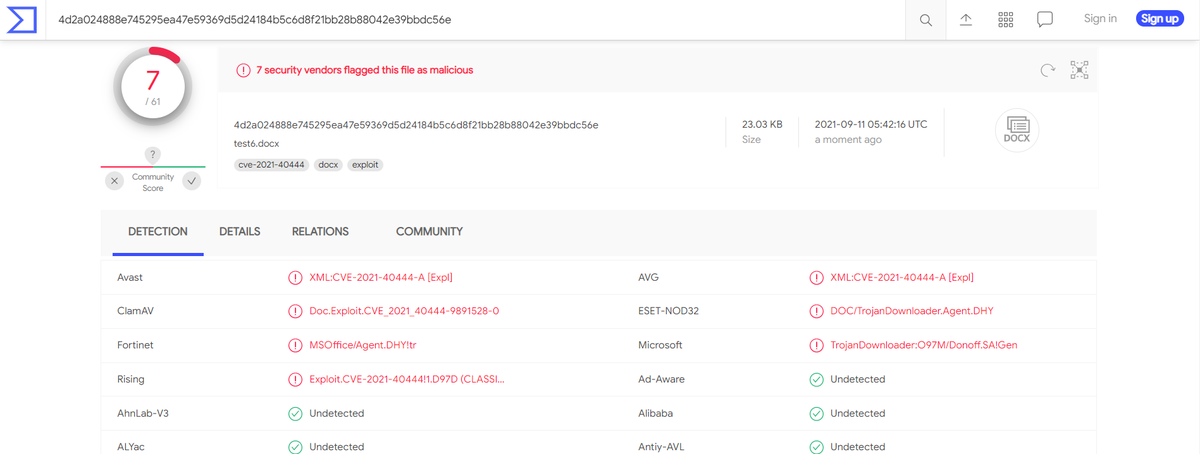Click the green check icon for Antiy-AVL

pyautogui.click(x=816, y=446)
